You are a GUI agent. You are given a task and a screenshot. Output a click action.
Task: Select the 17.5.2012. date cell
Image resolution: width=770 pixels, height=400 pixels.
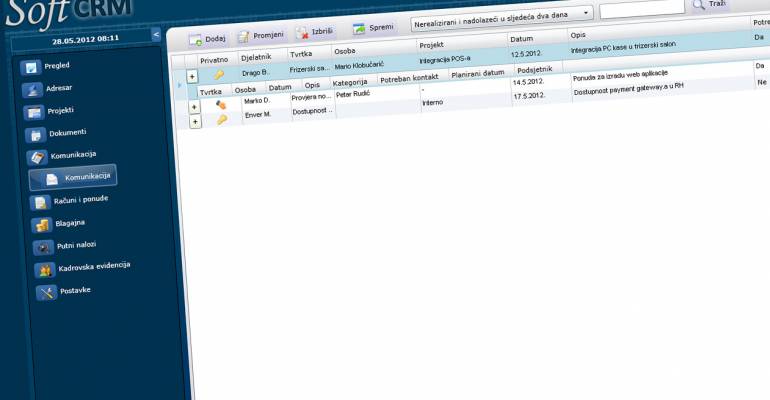[529, 96]
